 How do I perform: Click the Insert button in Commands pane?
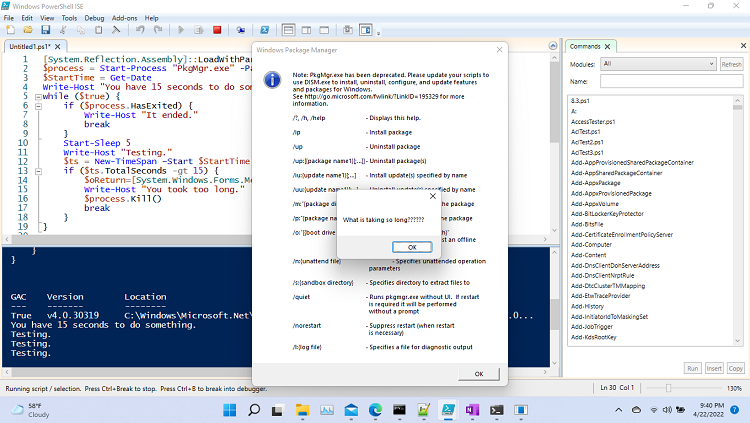point(714,368)
